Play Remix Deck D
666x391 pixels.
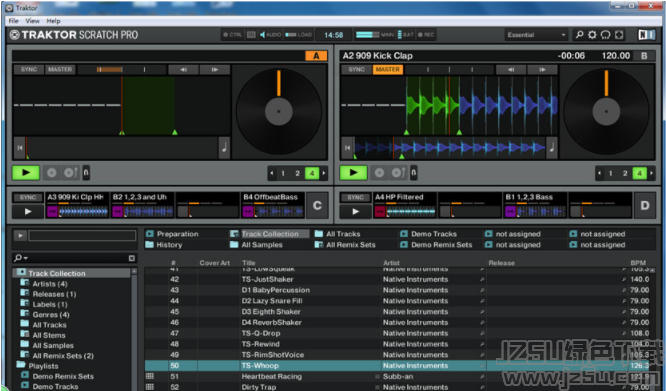(355, 211)
